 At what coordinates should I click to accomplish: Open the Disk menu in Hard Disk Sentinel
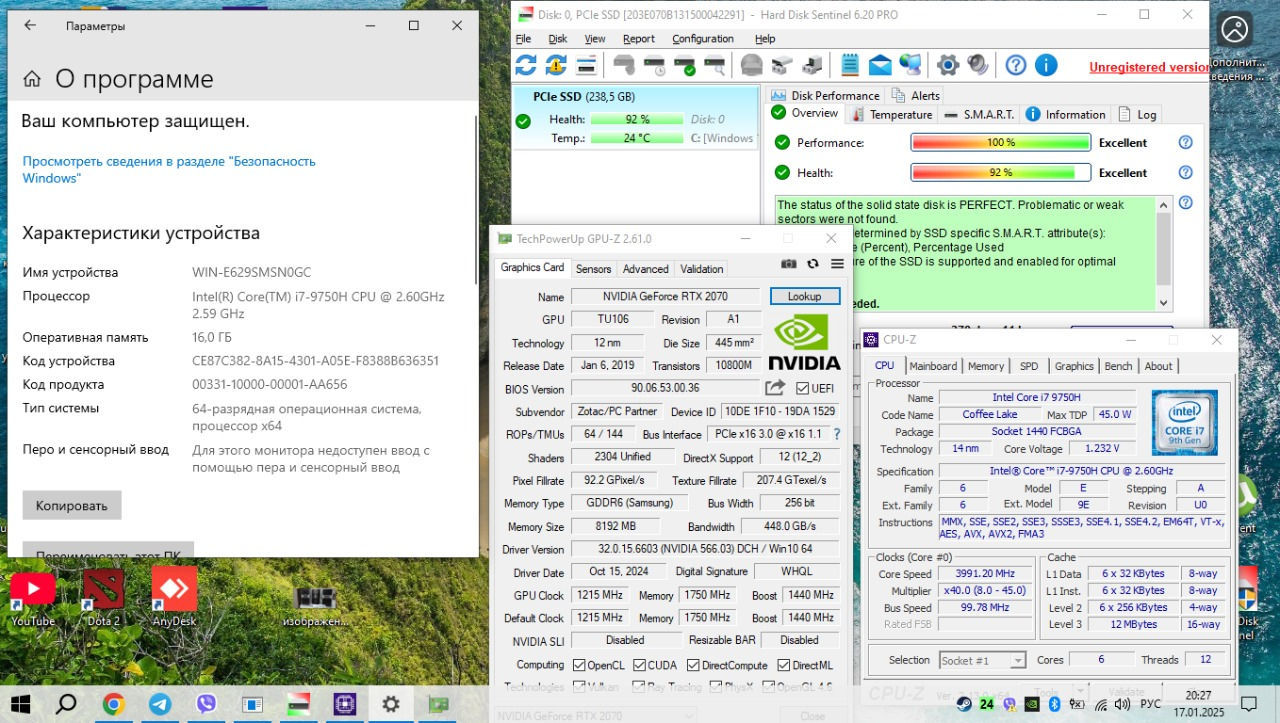click(x=558, y=39)
